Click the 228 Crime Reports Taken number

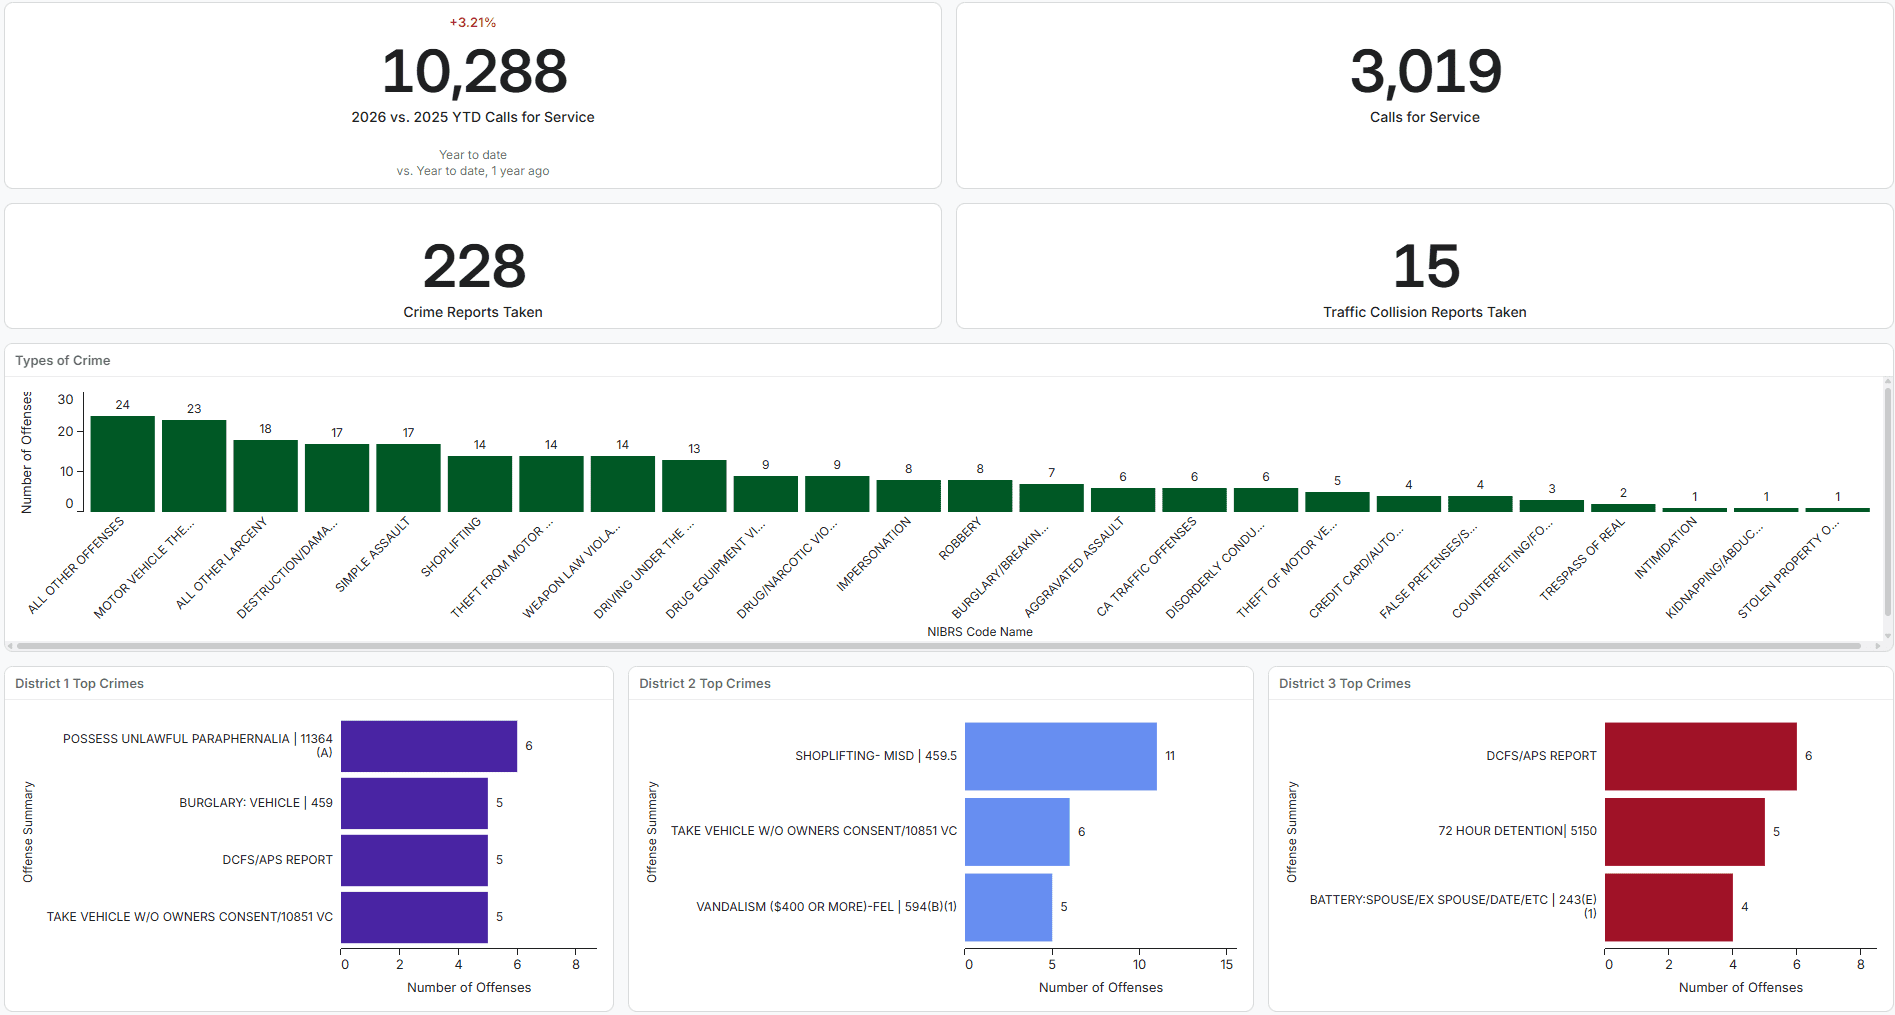pos(474,267)
